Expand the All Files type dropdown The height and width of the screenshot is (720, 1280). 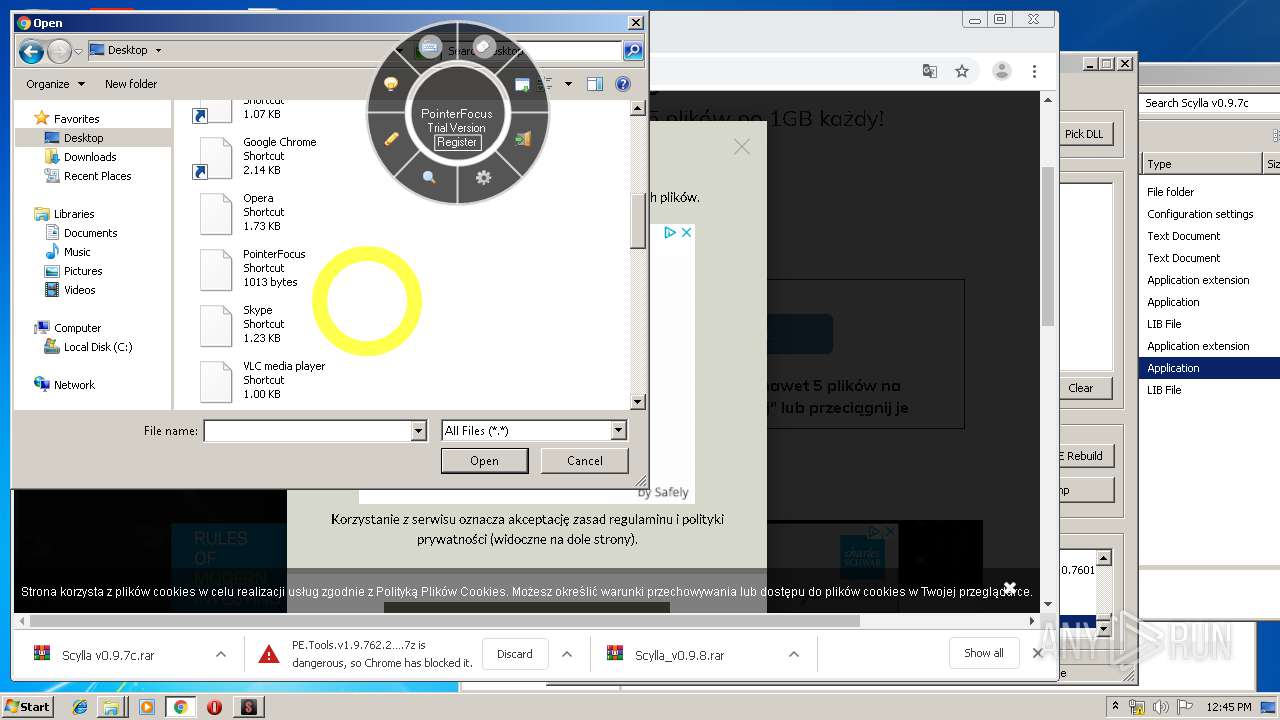tap(618, 431)
